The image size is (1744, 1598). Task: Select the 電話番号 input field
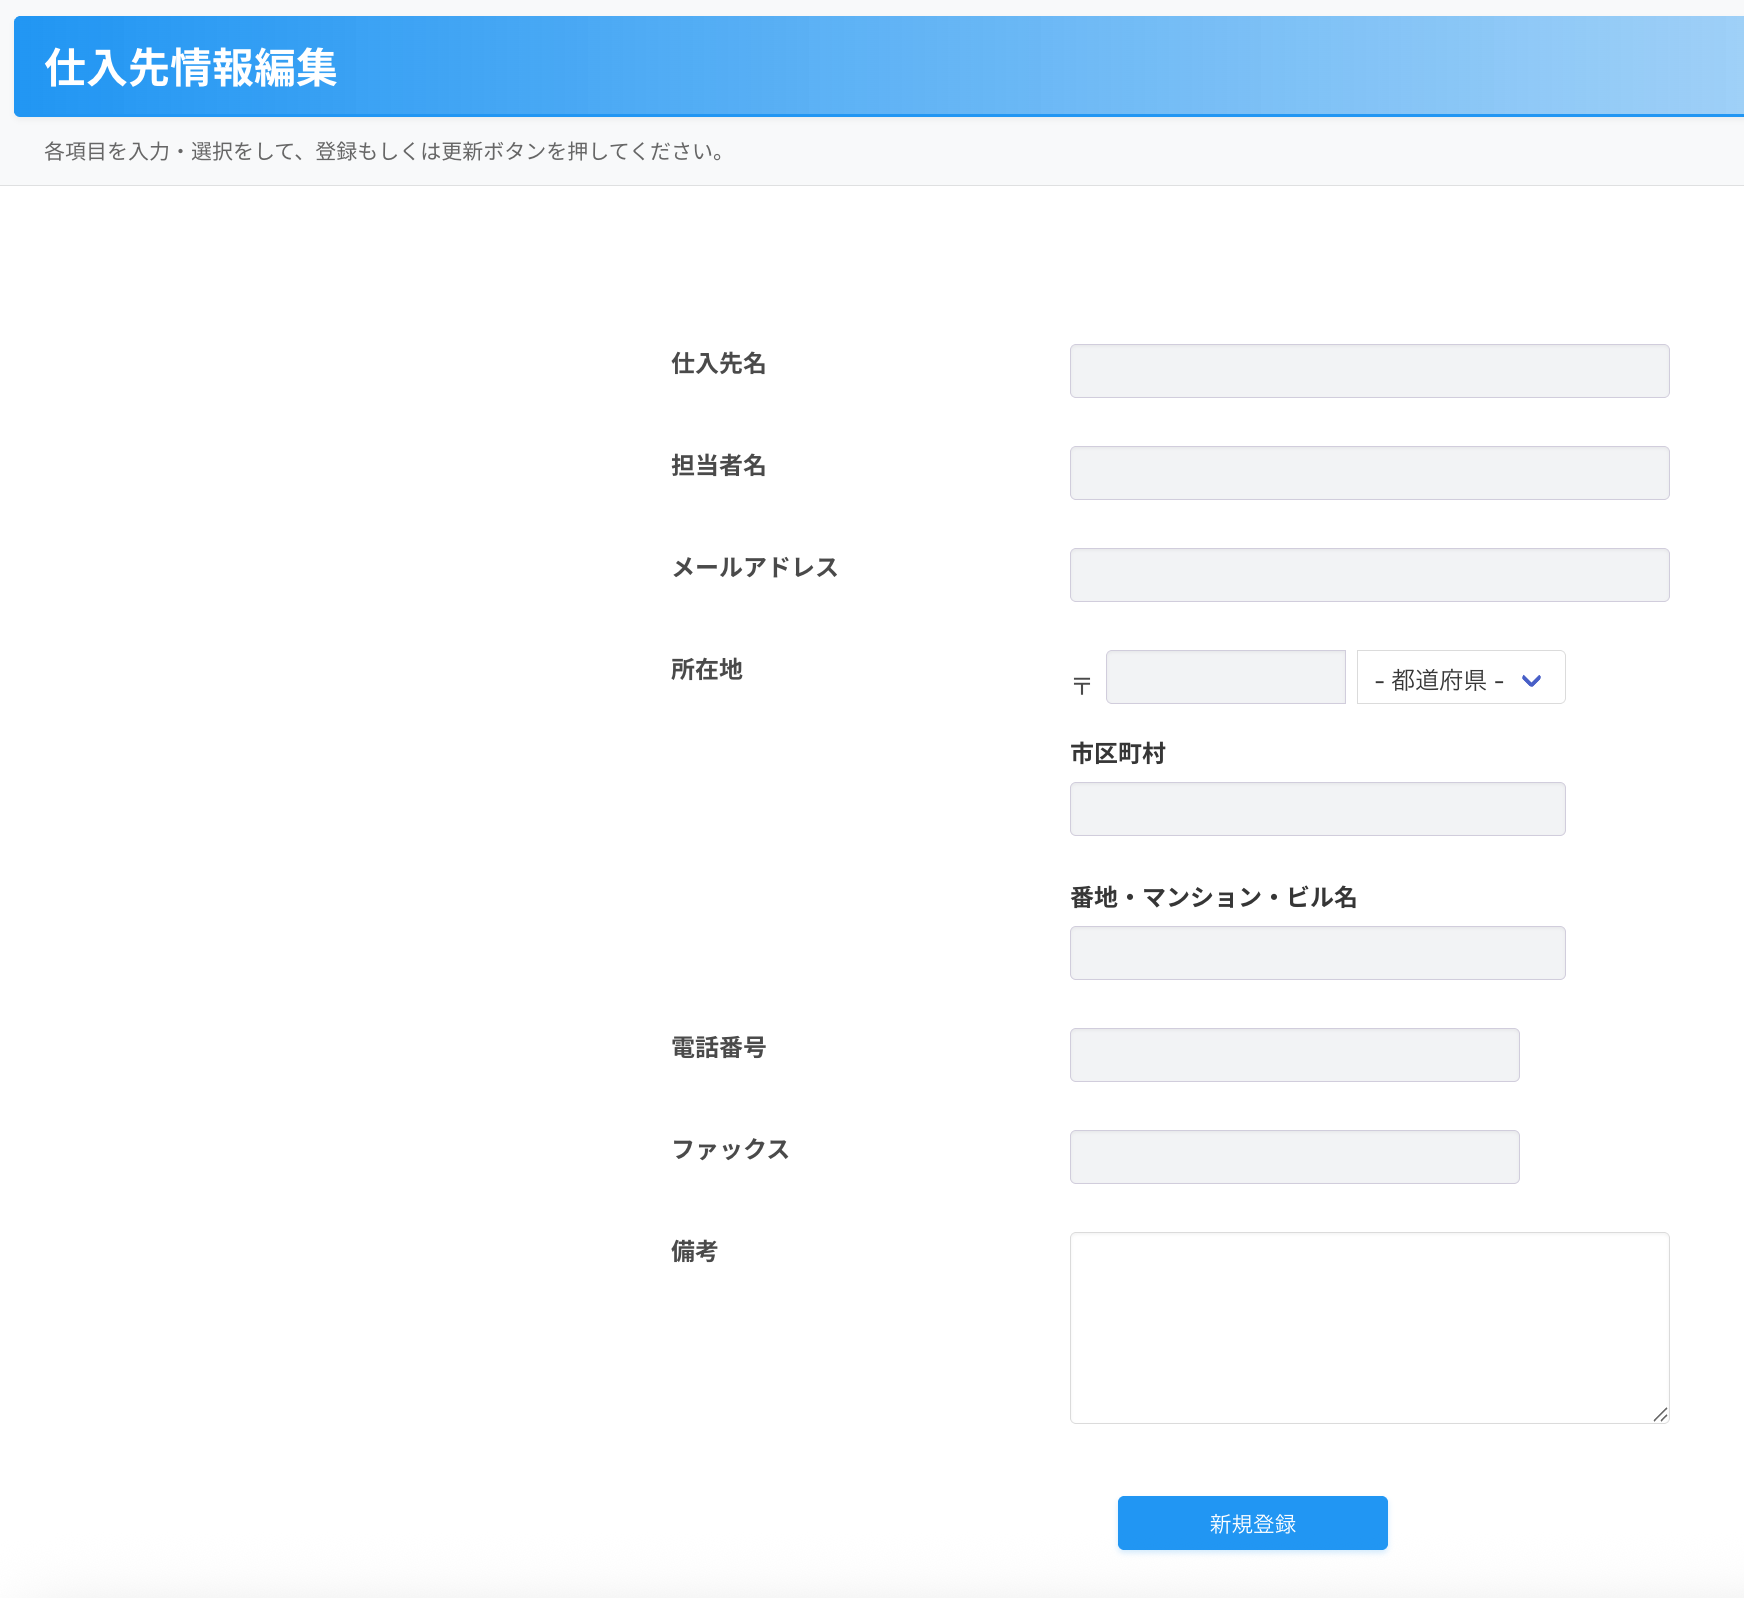(1294, 1055)
